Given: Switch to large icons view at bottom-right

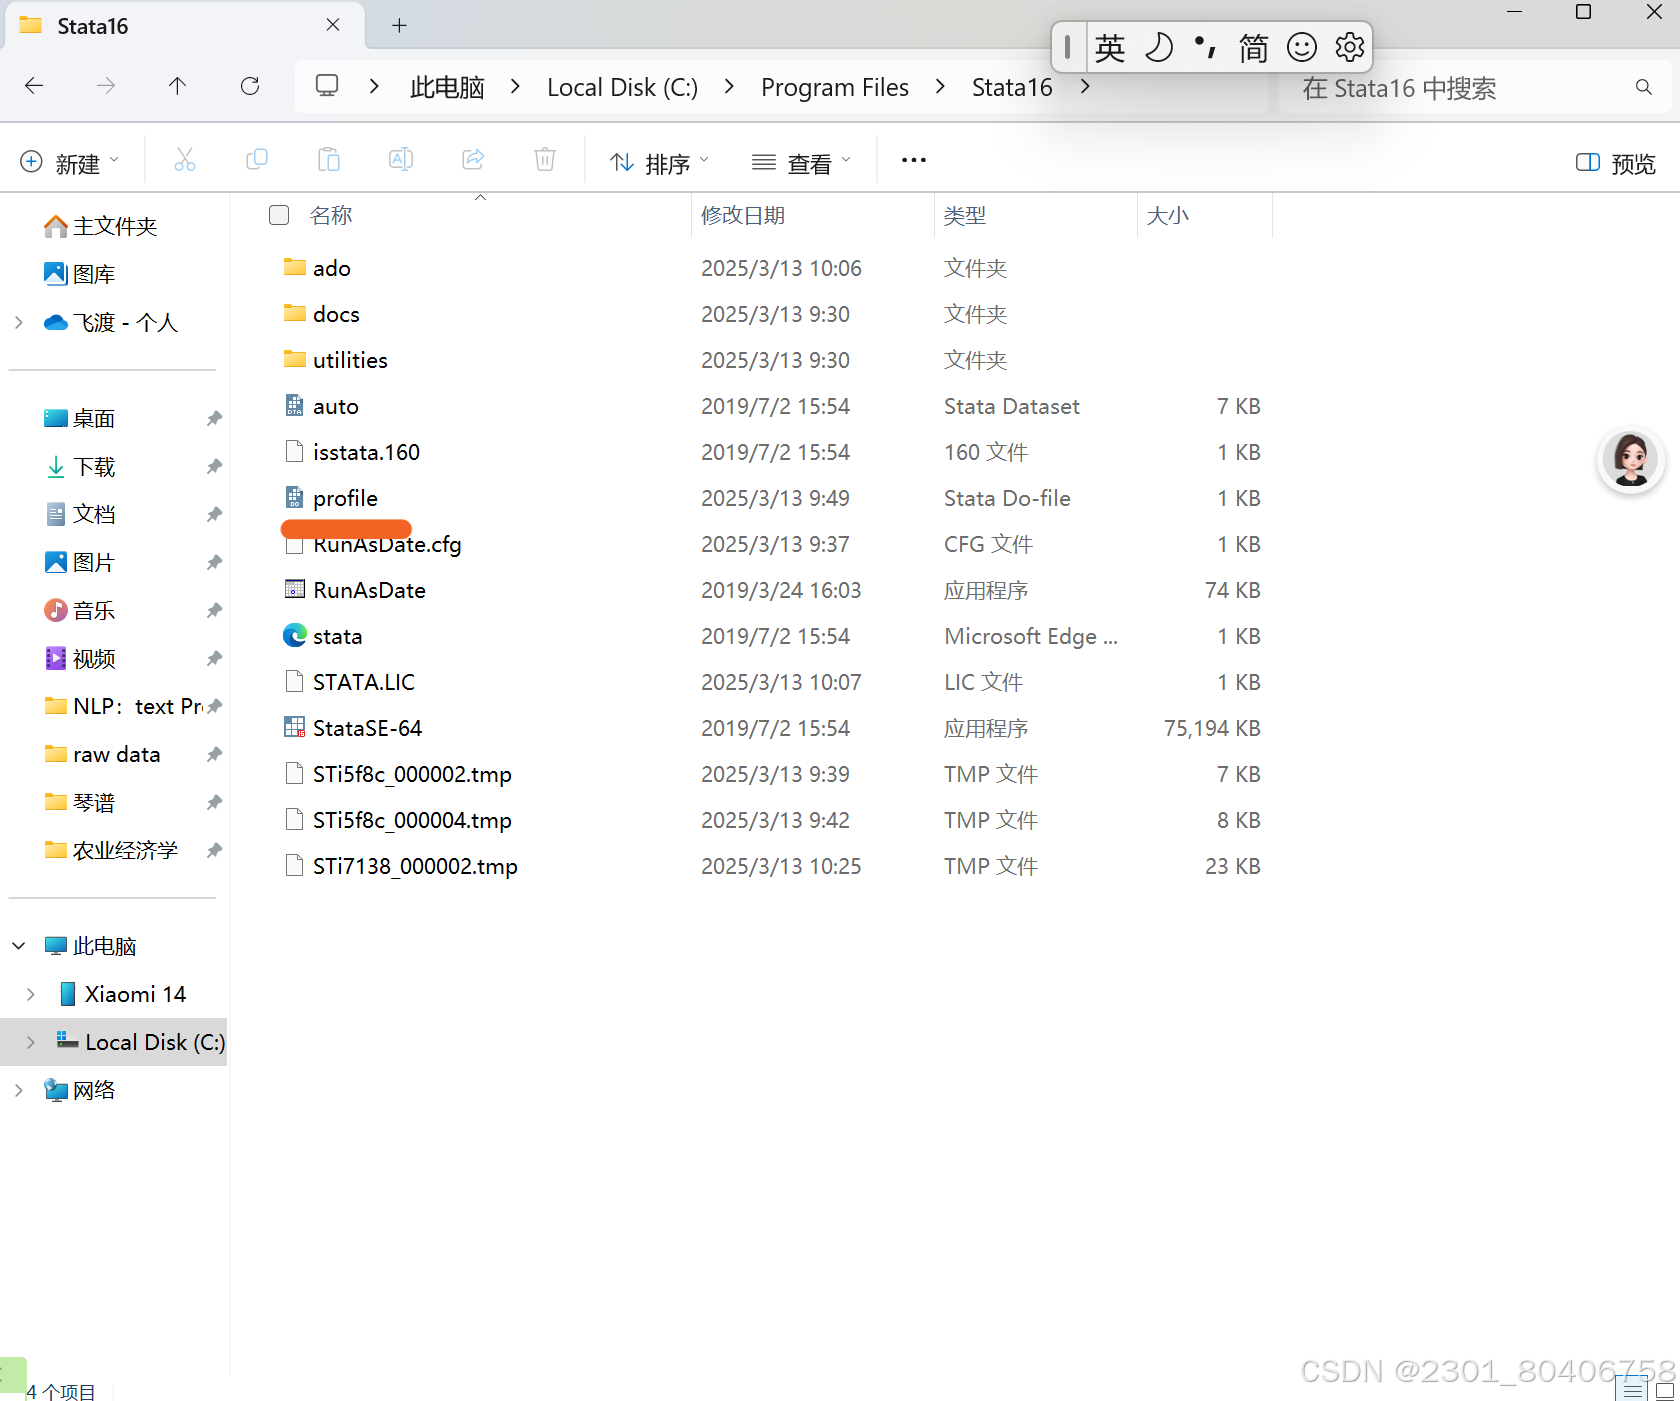Looking at the screenshot, I should pyautogui.click(x=1665, y=1389).
